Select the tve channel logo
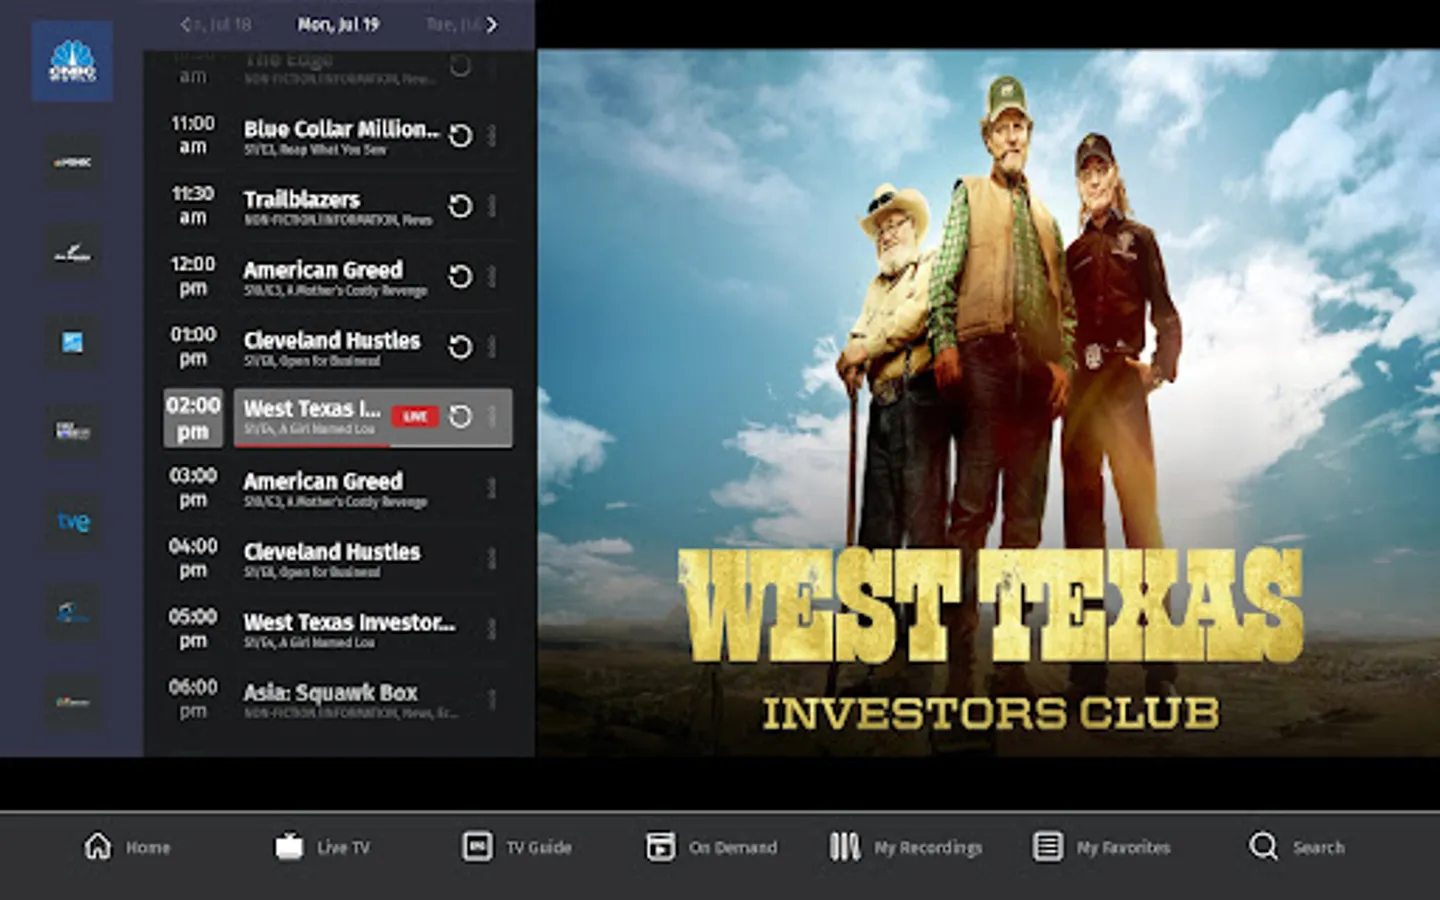1440x900 pixels. [72, 521]
